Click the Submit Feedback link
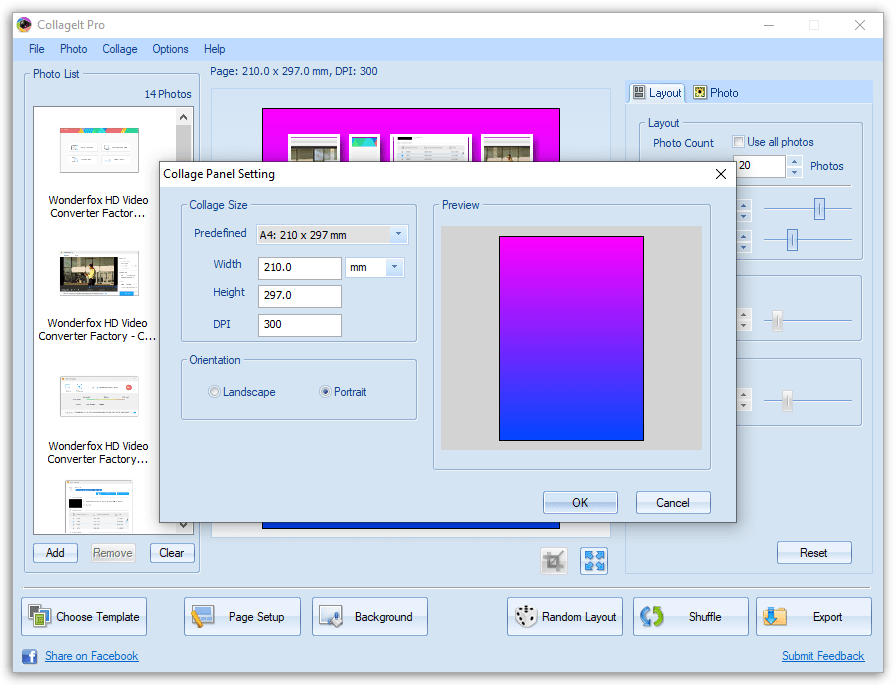896x685 pixels. pos(823,655)
